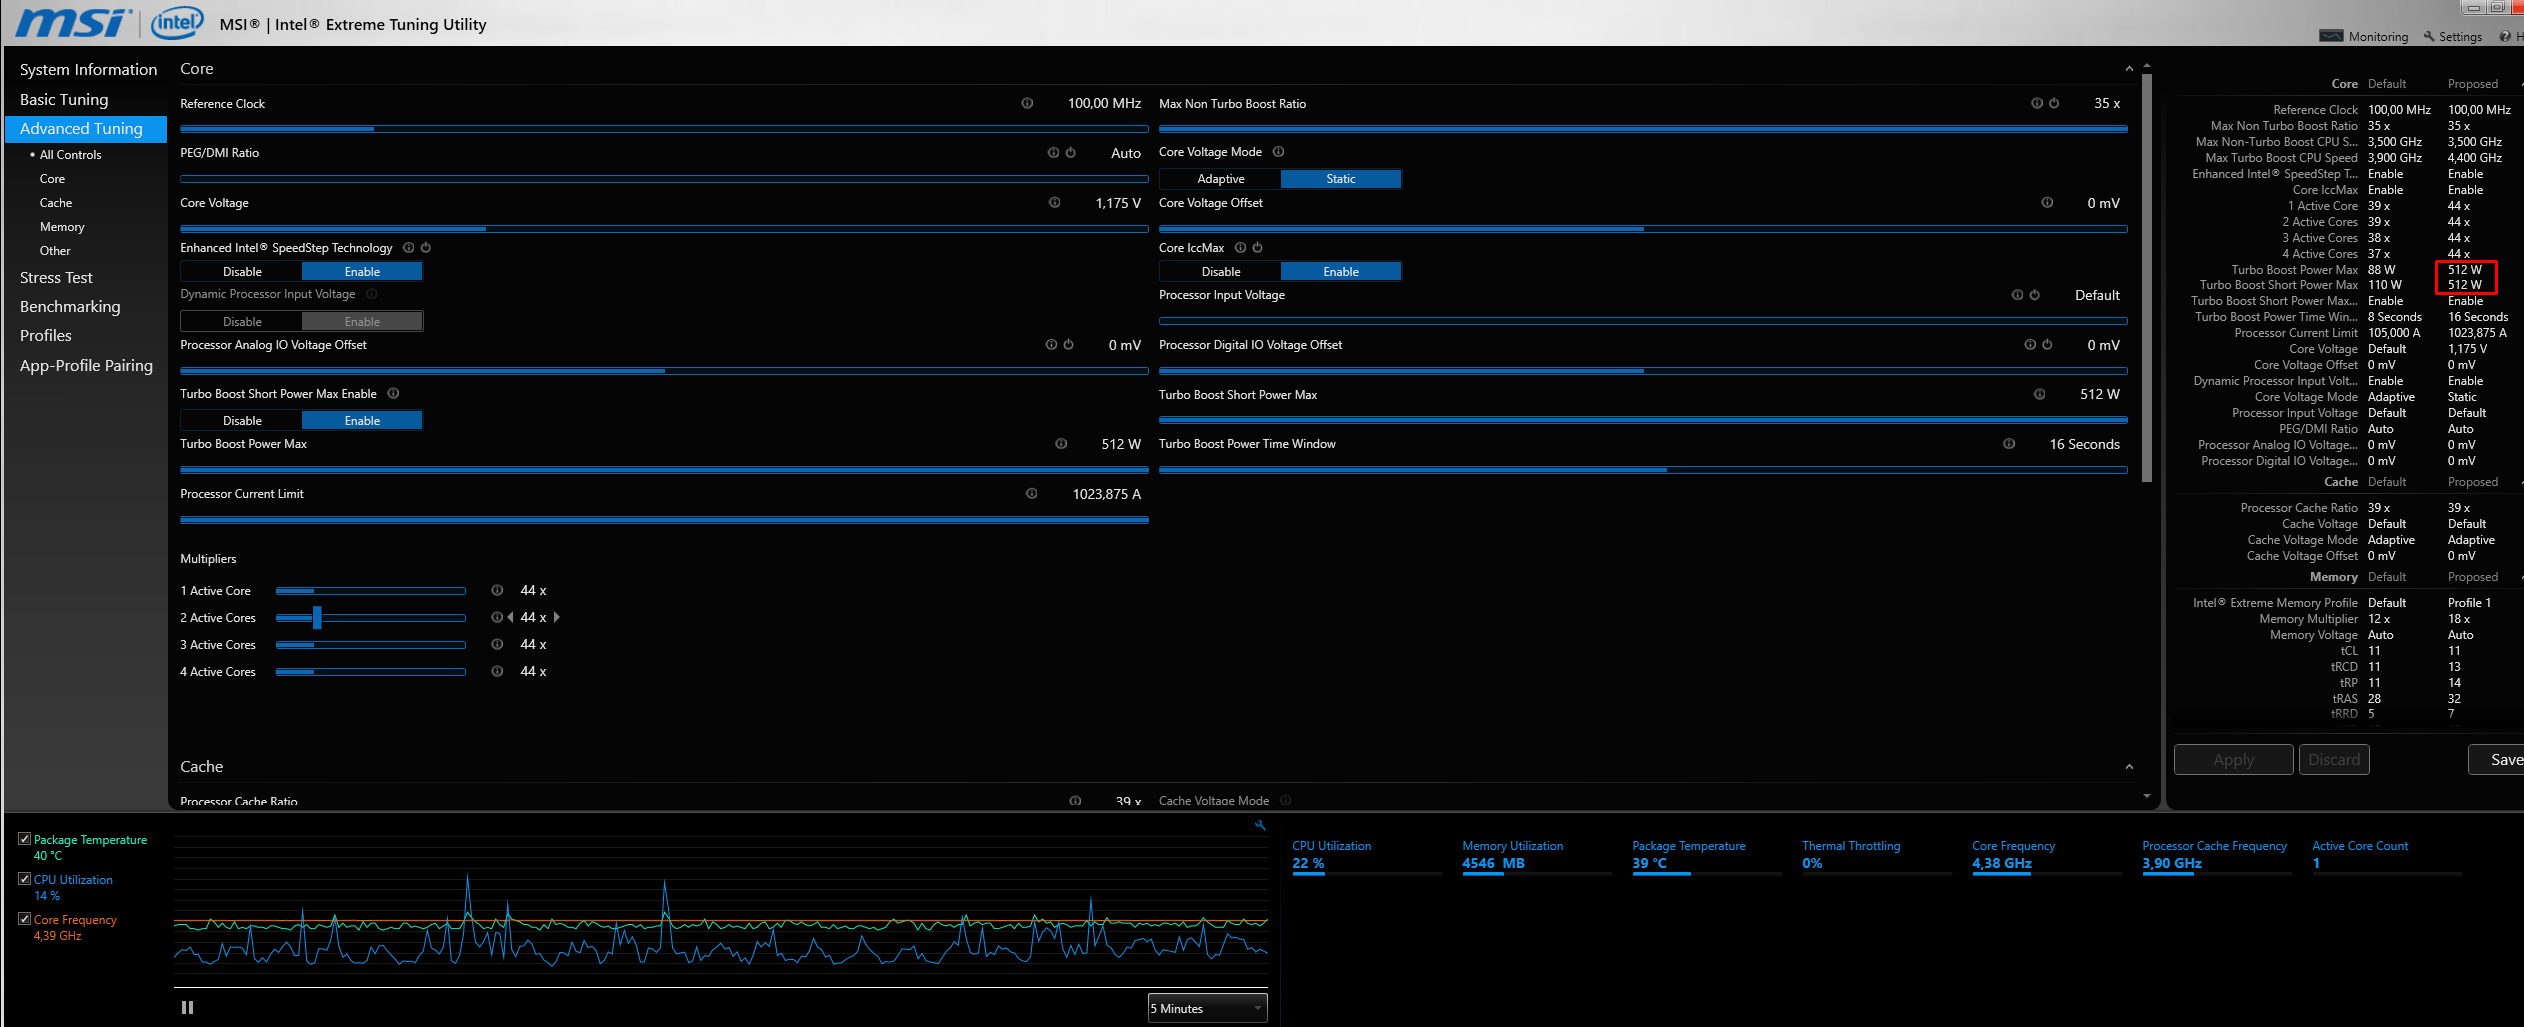Click the Core IccMax info icon
The image size is (2524, 1027).
pyautogui.click(x=1240, y=247)
